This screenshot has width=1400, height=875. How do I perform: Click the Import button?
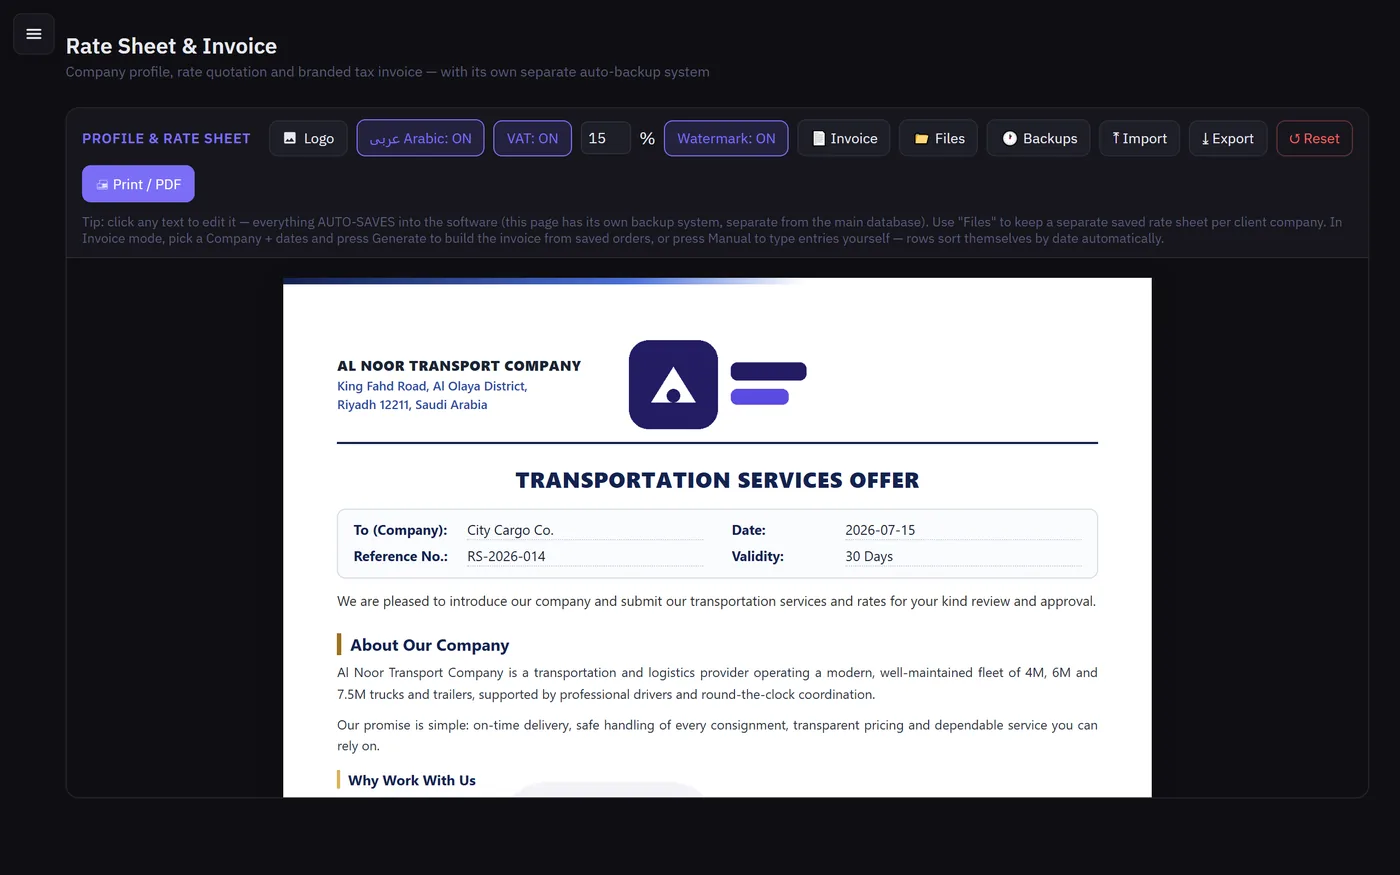pyautogui.click(x=1139, y=138)
